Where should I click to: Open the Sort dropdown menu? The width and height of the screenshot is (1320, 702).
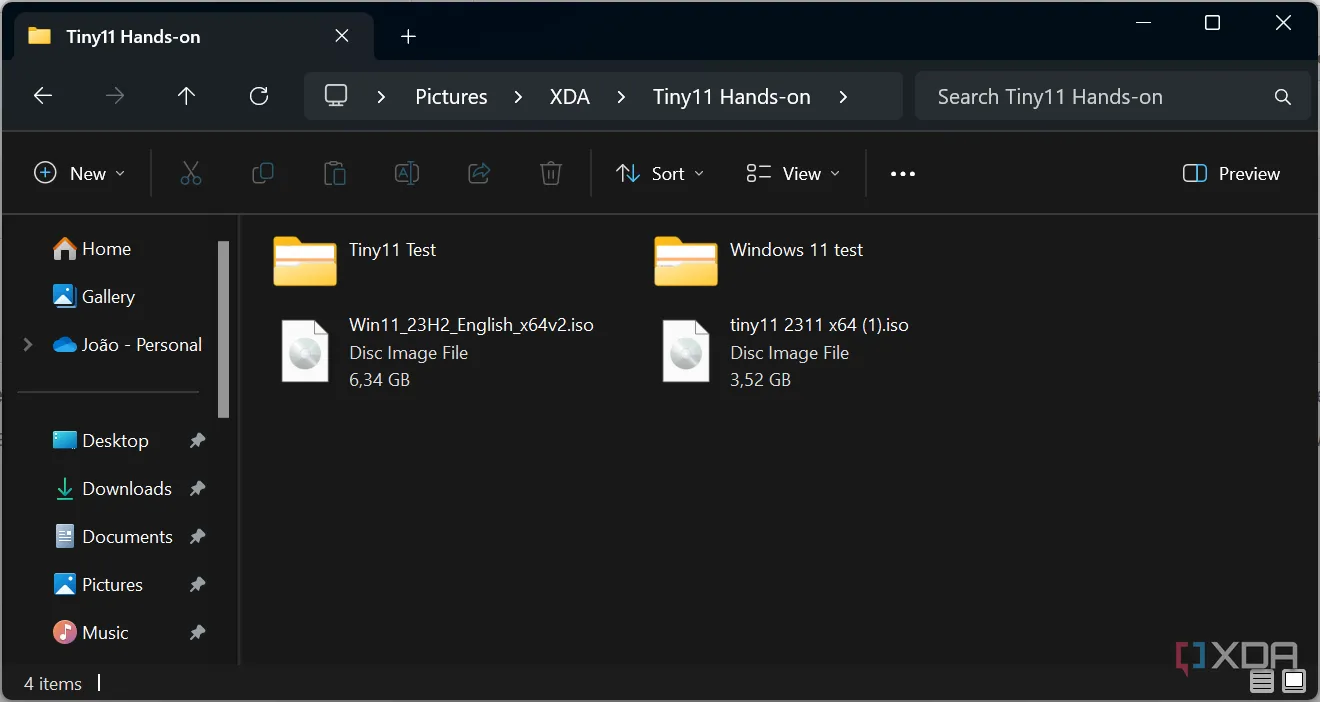click(660, 174)
